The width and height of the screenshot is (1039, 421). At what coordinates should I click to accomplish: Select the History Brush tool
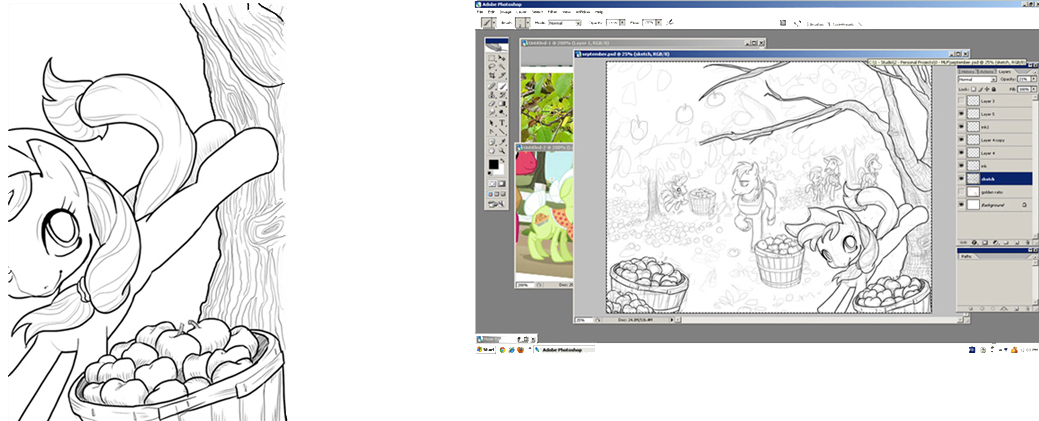coord(502,94)
